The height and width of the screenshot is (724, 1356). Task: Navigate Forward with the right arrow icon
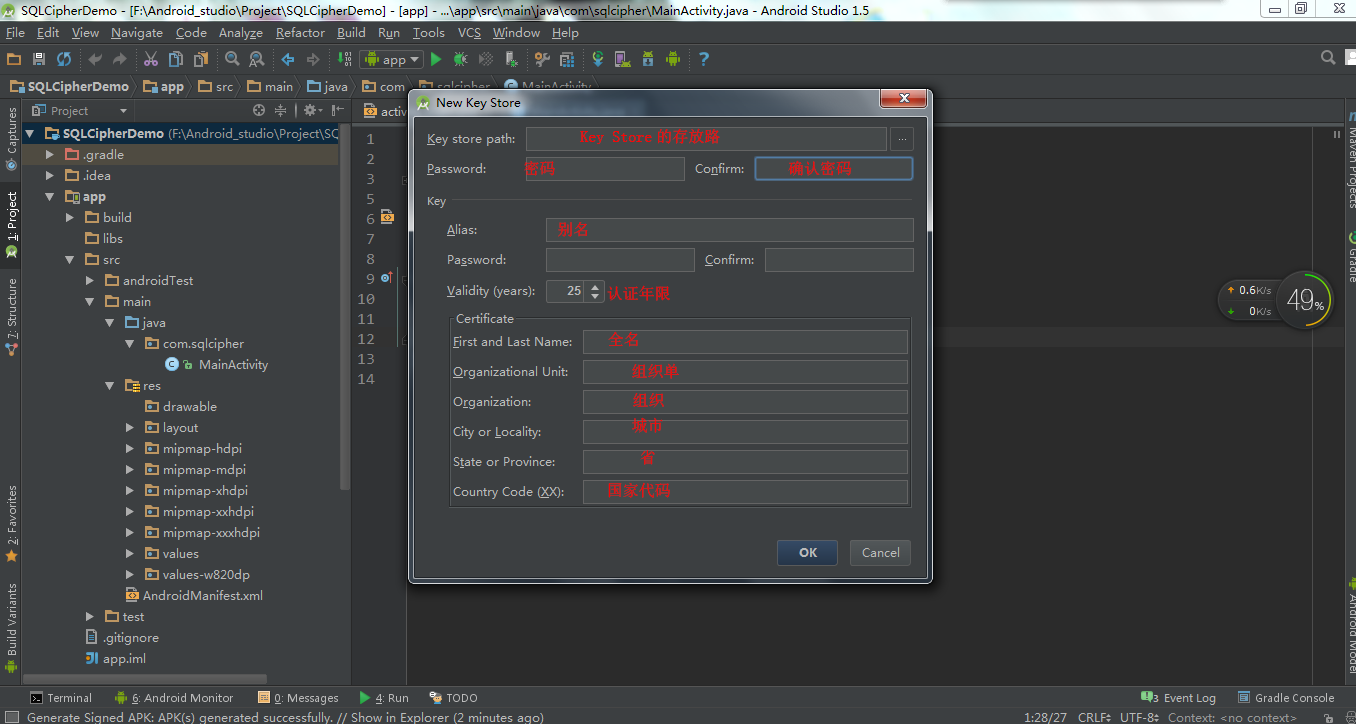tap(313, 59)
